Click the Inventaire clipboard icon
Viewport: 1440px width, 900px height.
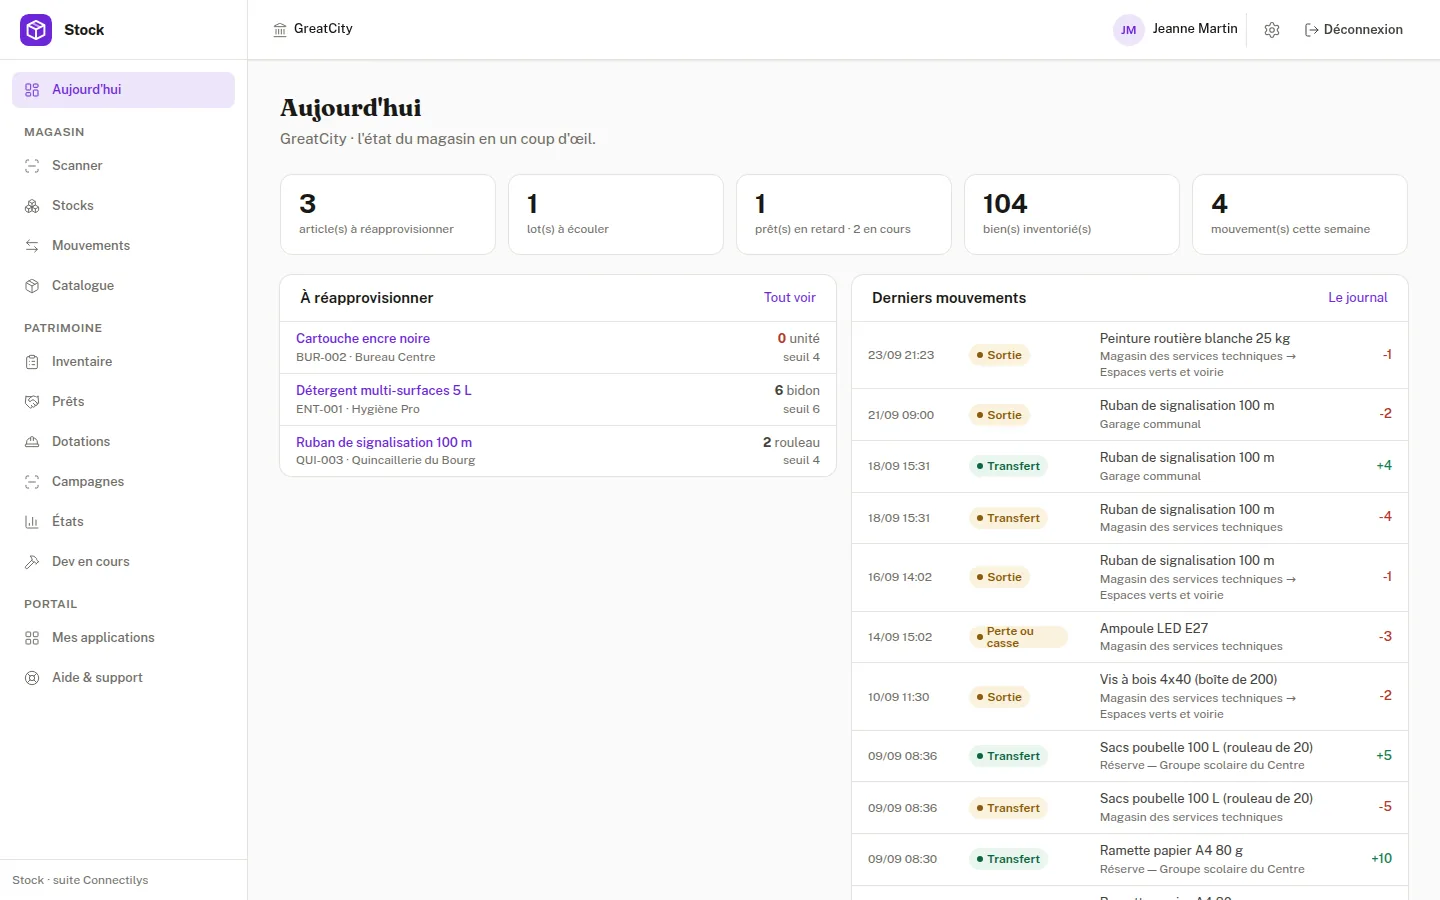pos(32,362)
